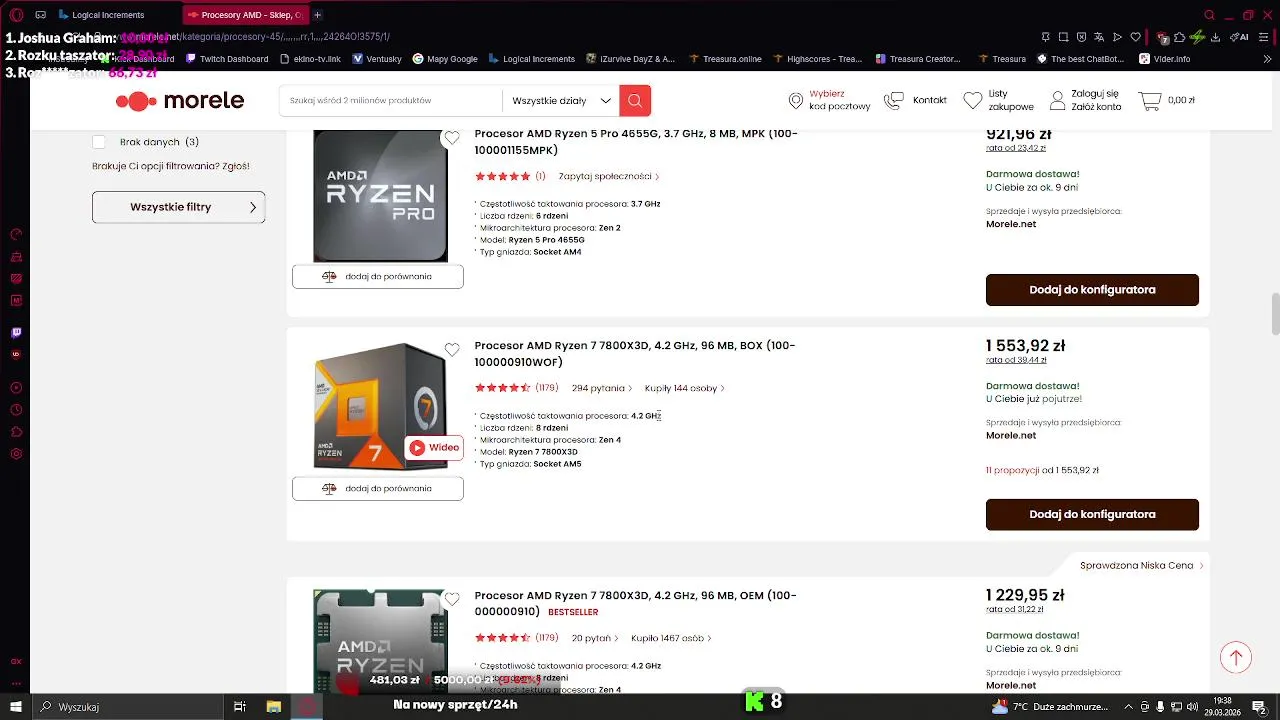The width and height of the screenshot is (1280, 720).
Task: Click the Windows taskbar Wyszukaj search box
Action: 126,707
